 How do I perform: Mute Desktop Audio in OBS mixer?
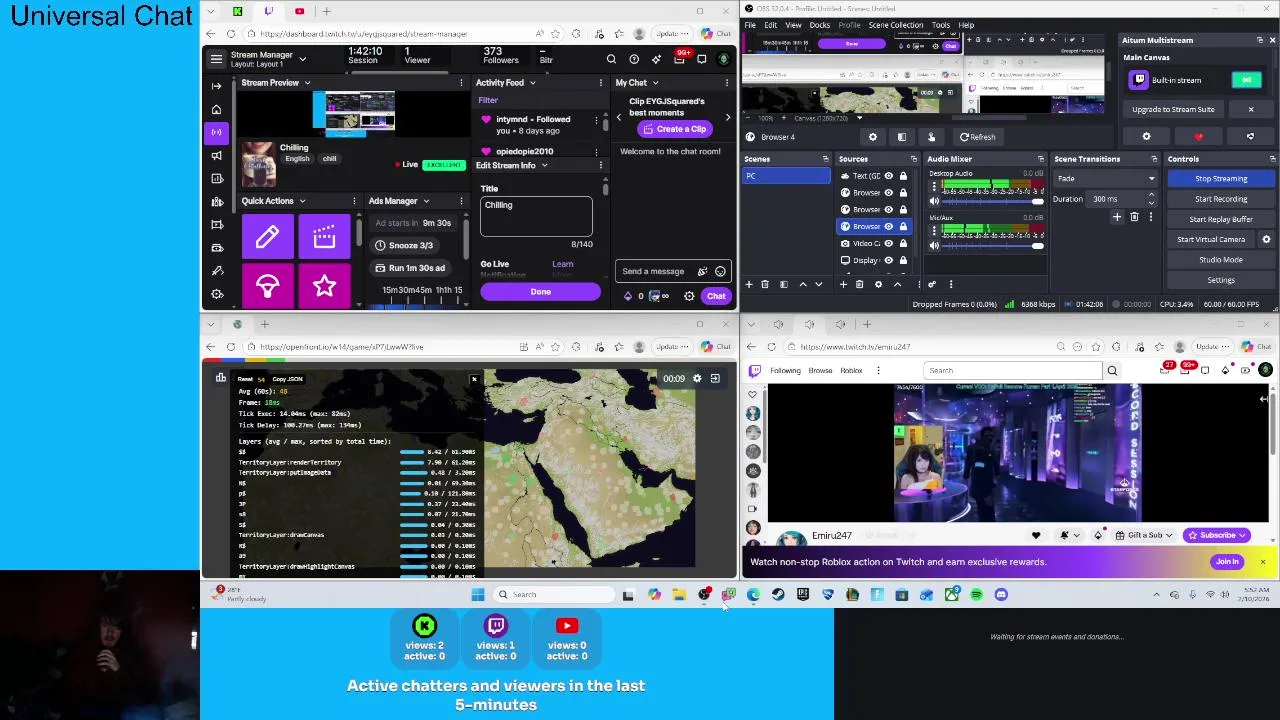coord(934,201)
